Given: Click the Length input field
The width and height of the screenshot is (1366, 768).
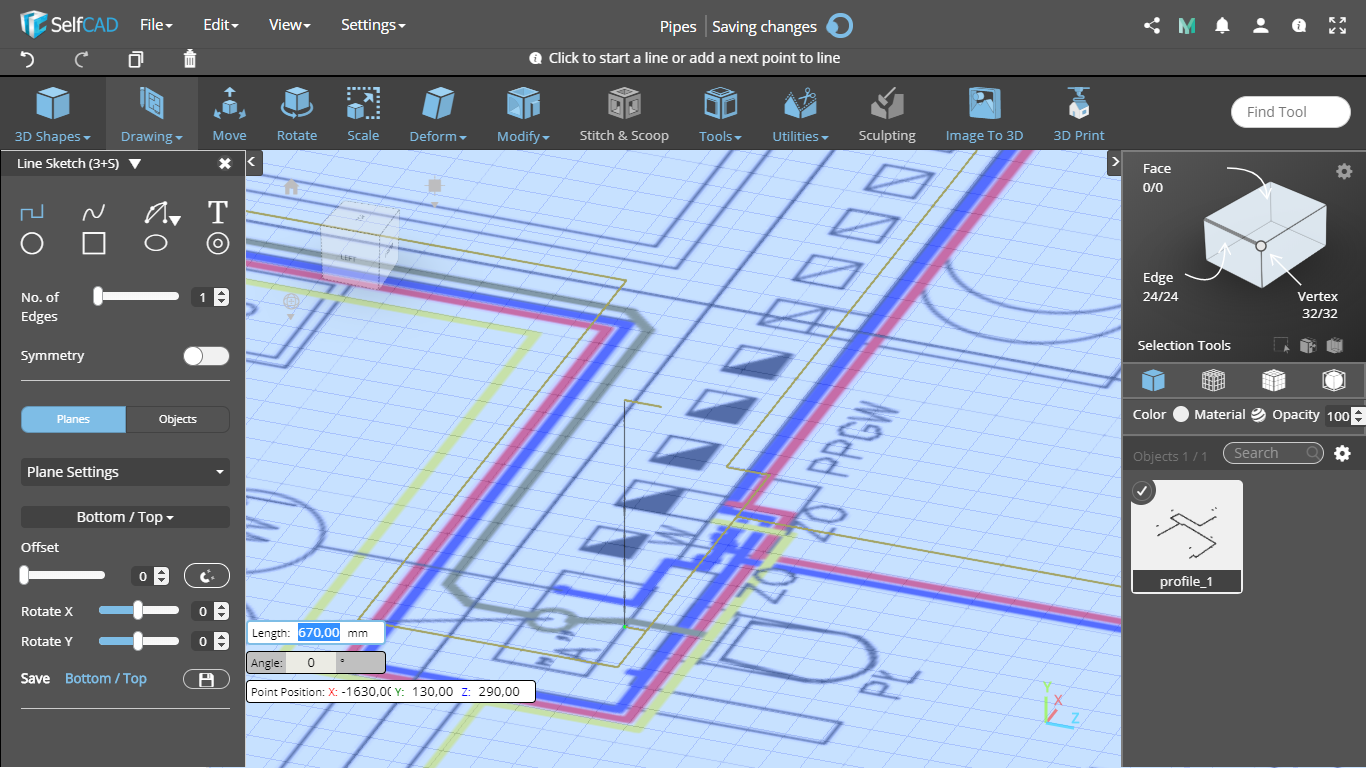Looking at the screenshot, I should click(x=320, y=632).
